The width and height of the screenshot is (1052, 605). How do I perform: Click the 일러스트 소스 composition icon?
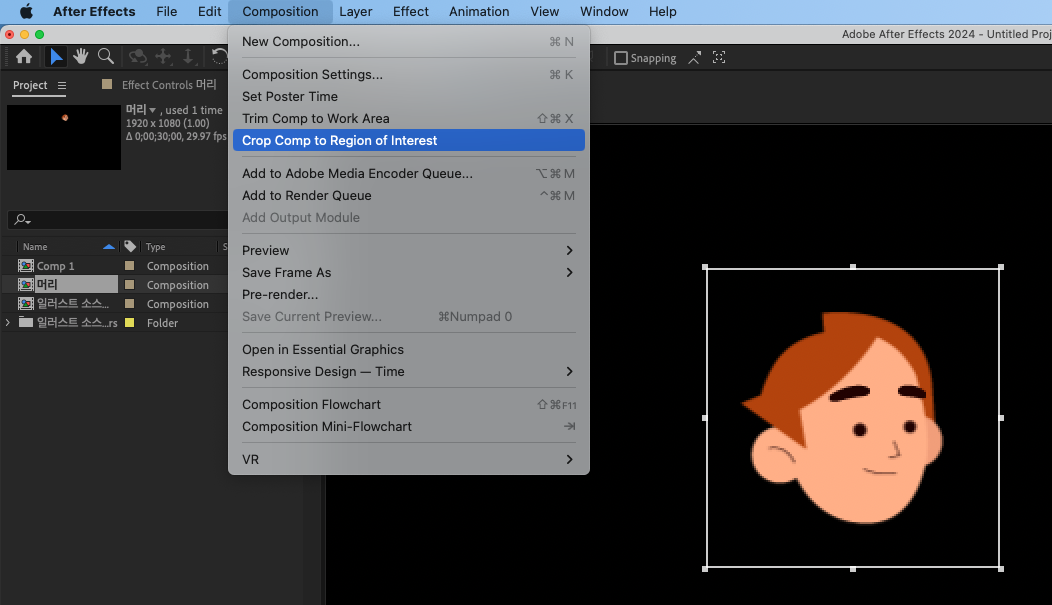(26, 303)
